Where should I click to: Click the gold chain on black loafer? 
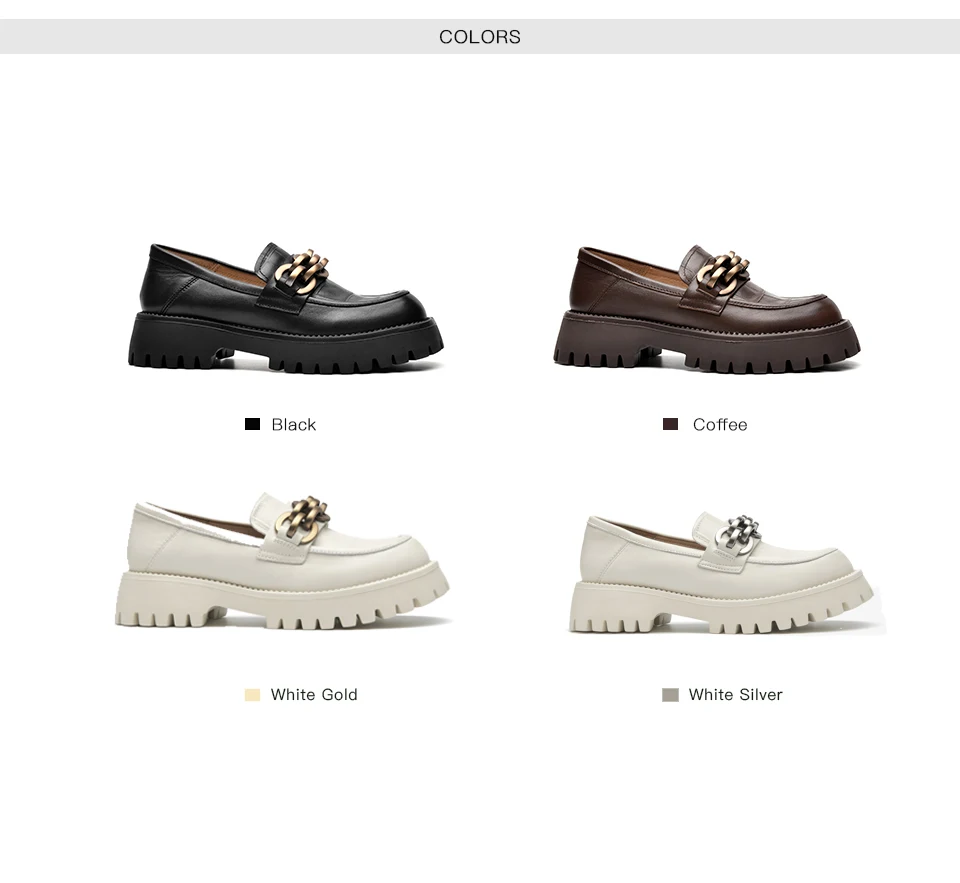[302, 272]
